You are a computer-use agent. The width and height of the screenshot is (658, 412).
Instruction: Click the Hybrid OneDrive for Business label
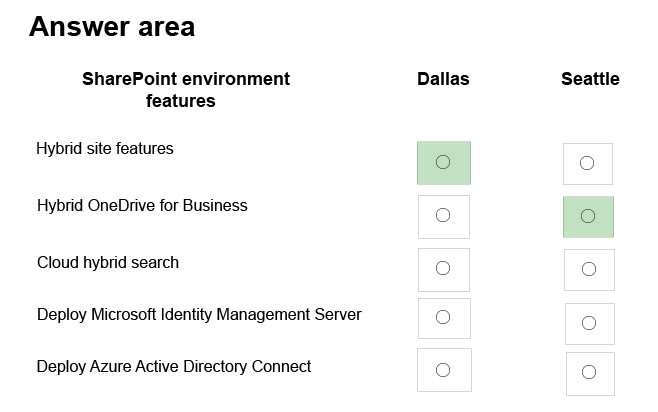(142, 206)
